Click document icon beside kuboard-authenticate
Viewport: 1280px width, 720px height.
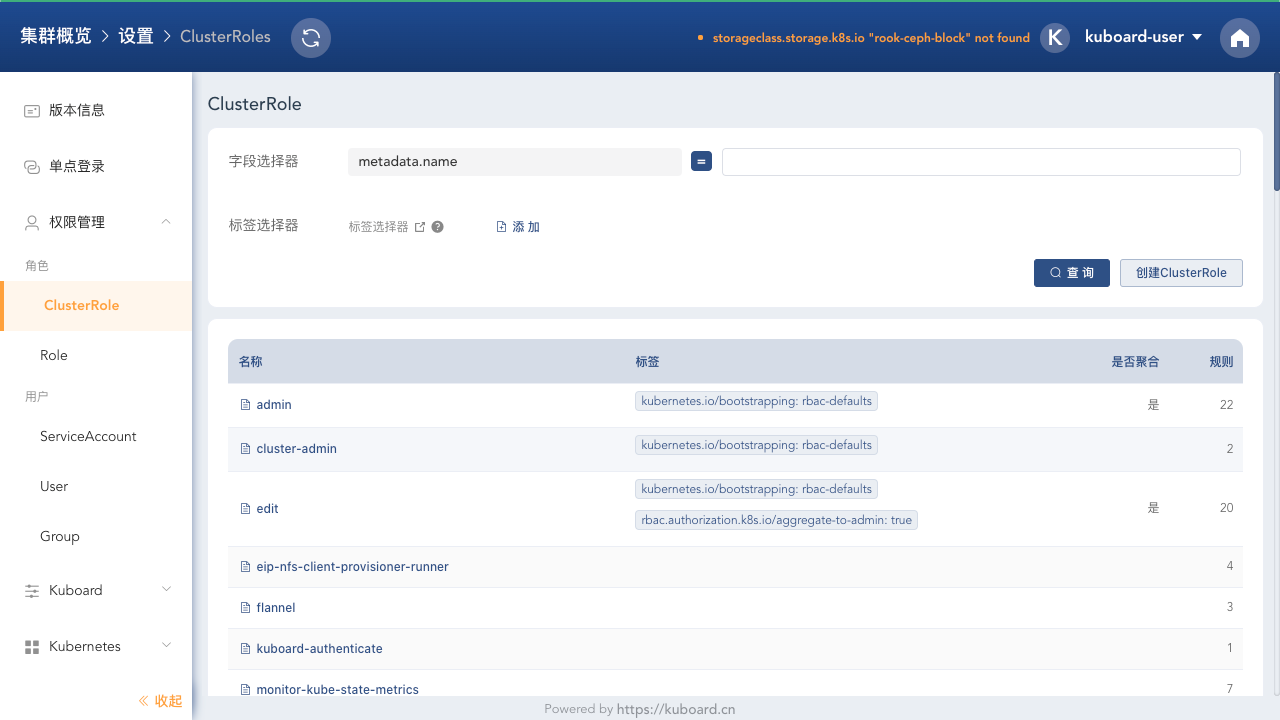[x=245, y=649]
